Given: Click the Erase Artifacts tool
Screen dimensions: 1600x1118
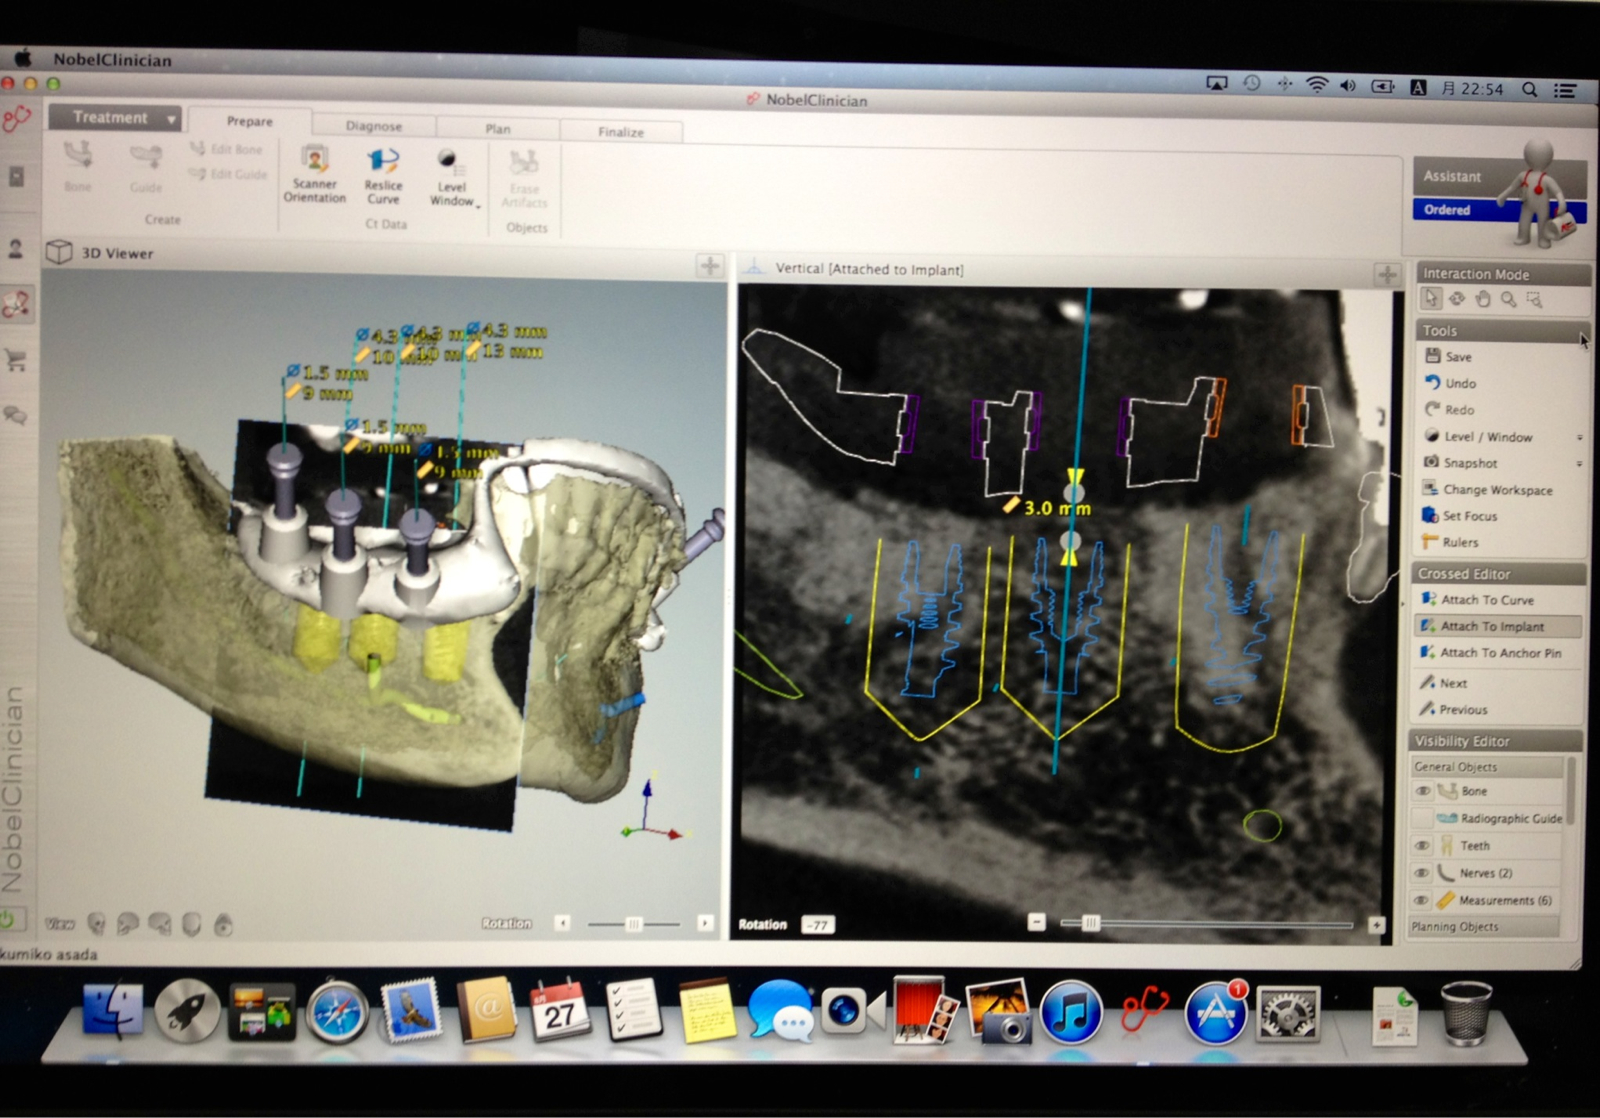Looking at the screenshot, I should [524, 179].
